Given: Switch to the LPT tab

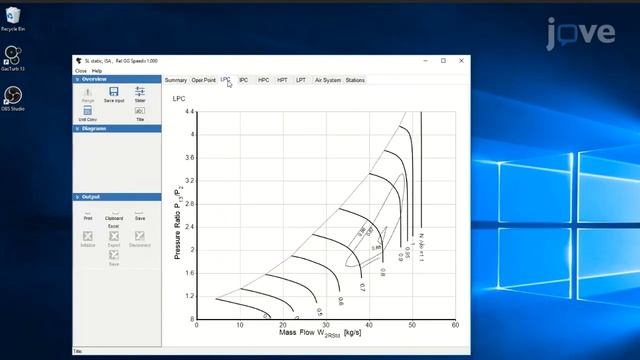Looking at the screenshot, I should pyautogui.click(x=301, y=80).
